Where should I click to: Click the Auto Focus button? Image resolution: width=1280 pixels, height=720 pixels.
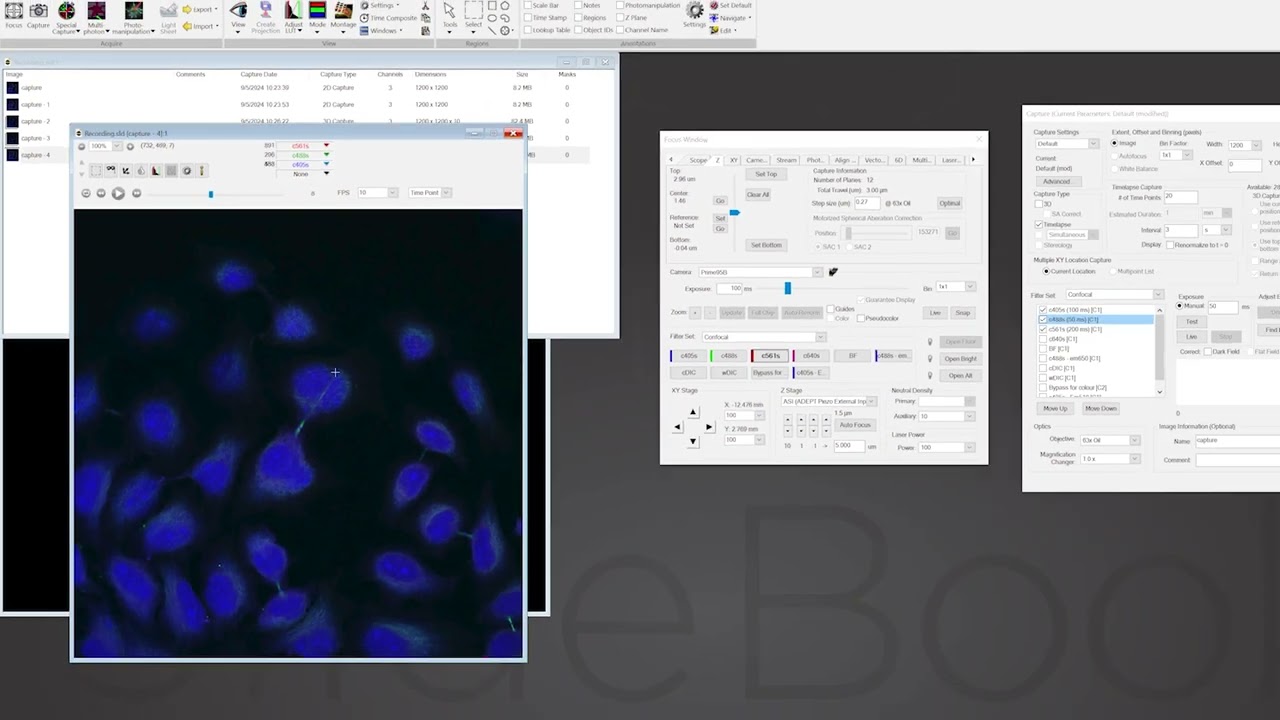click(x=855, y=425)
